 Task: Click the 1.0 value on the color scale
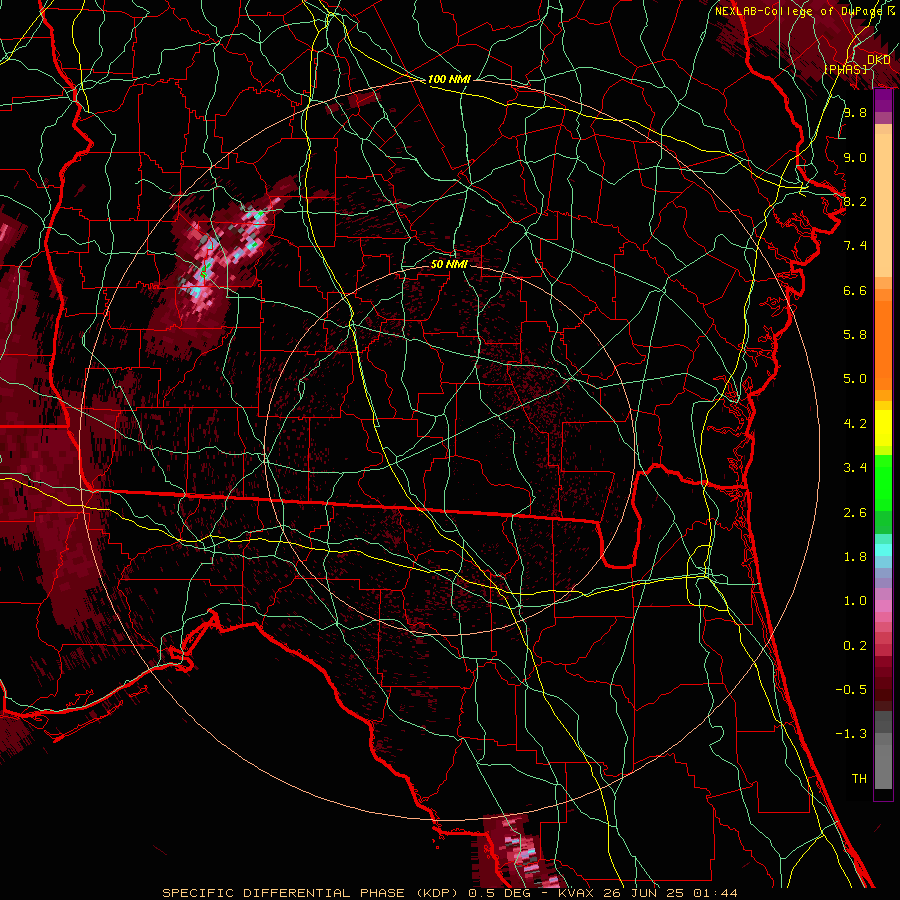tap(855, 601)
